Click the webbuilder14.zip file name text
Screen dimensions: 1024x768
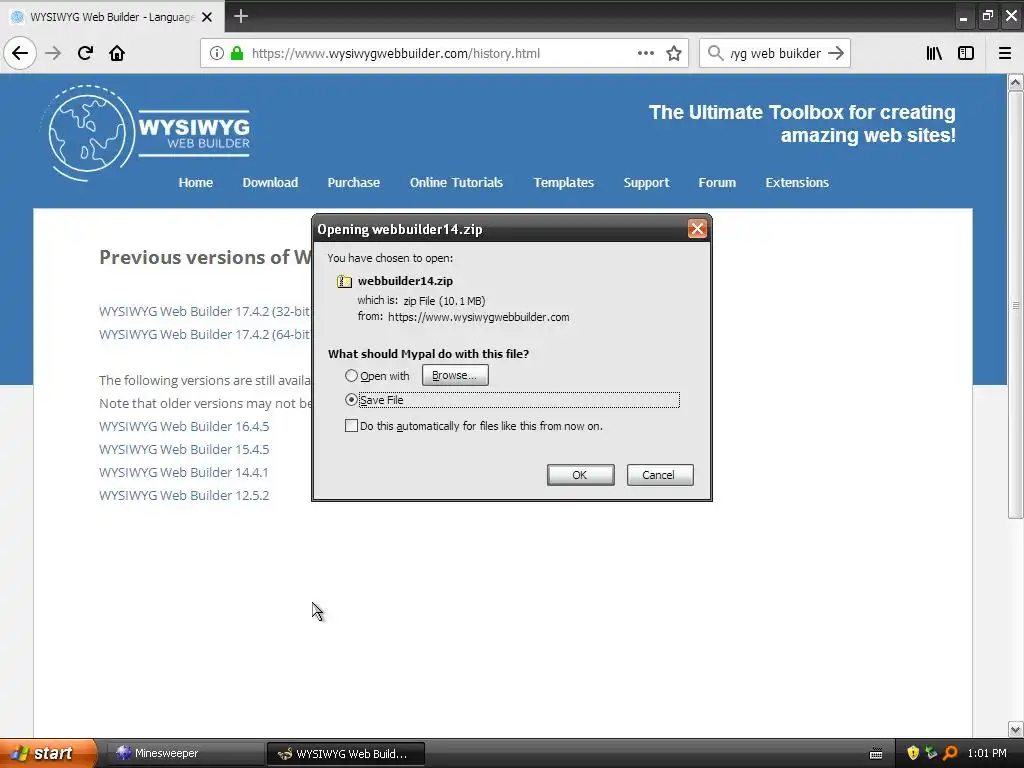tap(405, 281)
